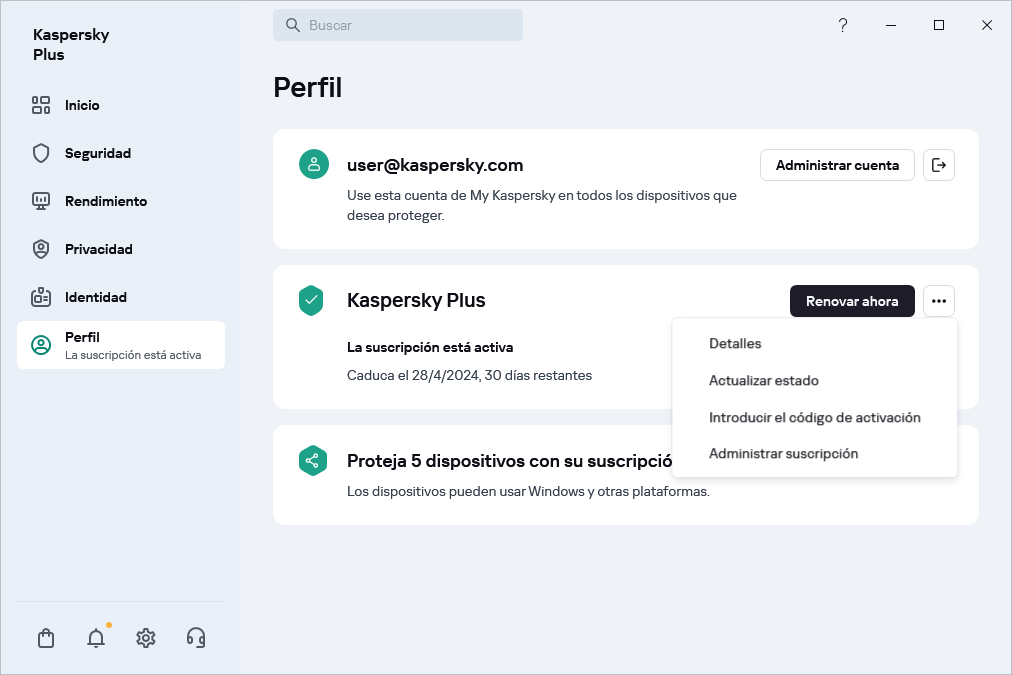Switch to Privacidad in the sidebar
This screenshot has width=1012, height=675.
click(x=98, y=249)
